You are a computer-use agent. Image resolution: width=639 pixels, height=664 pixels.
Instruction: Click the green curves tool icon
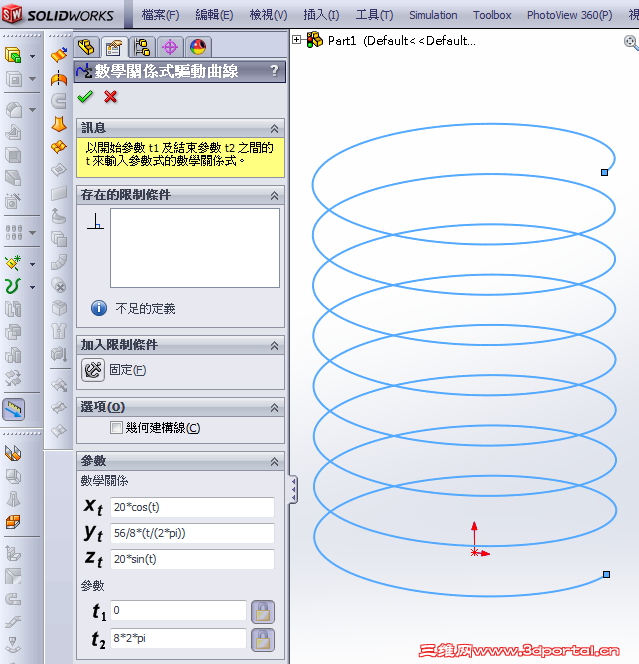pyautogui.click(x=13, y=286)
